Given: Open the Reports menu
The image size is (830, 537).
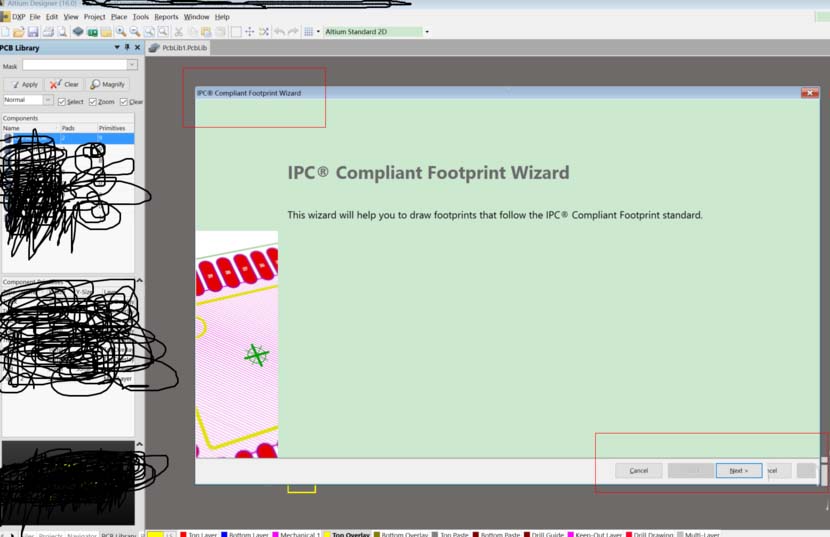Looking at the screenshot, I should (166, 17).
